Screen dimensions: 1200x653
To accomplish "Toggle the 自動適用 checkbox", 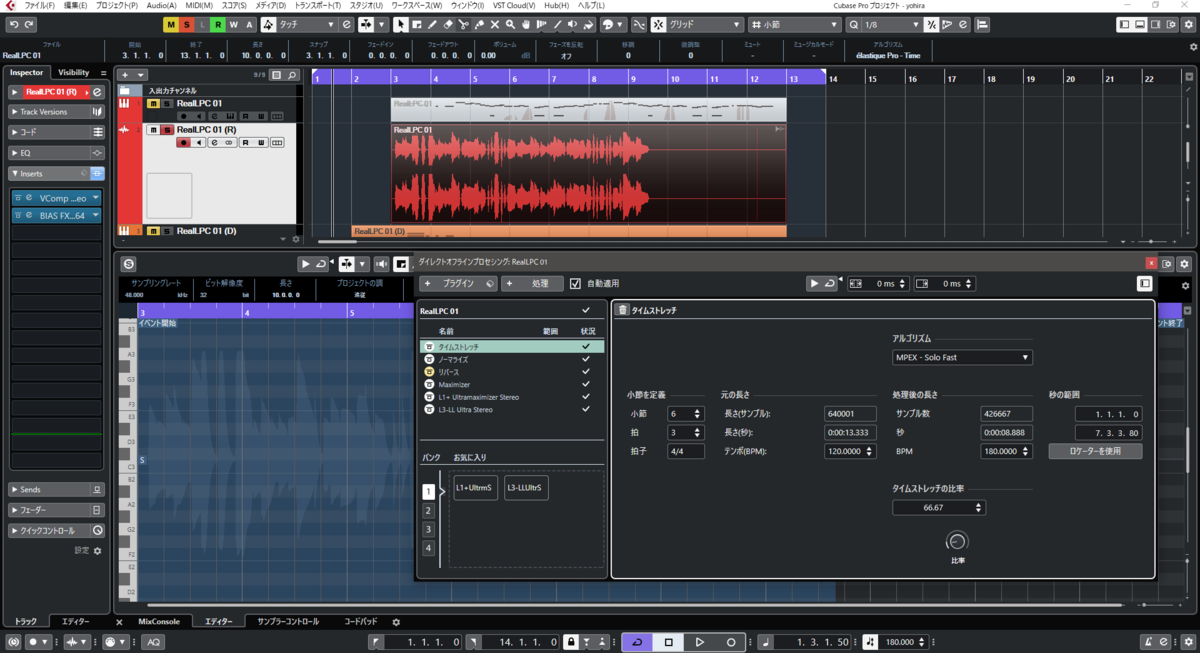I will tap(575, 284).
